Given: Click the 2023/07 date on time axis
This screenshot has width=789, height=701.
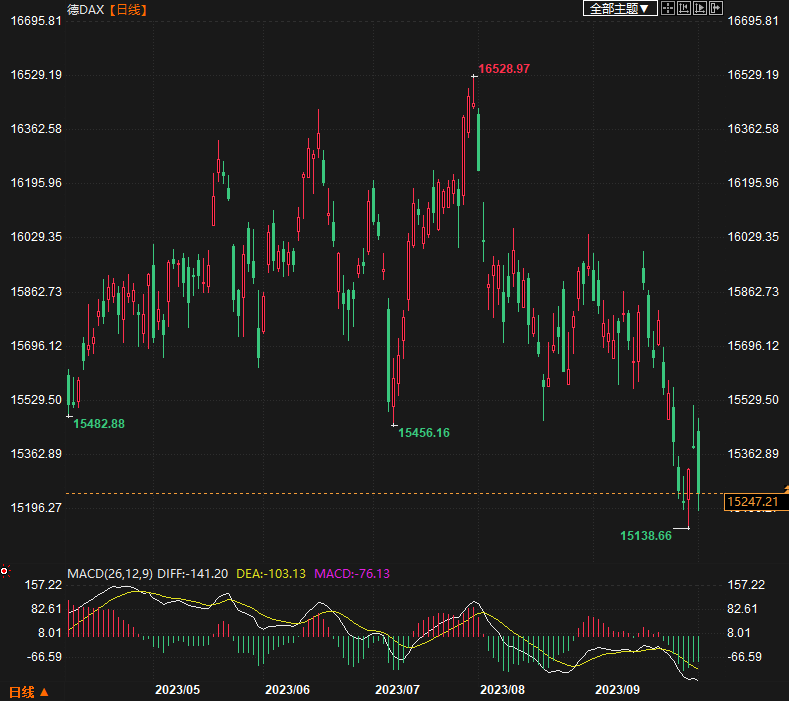Looking at the screenshot, I should 398,690.
